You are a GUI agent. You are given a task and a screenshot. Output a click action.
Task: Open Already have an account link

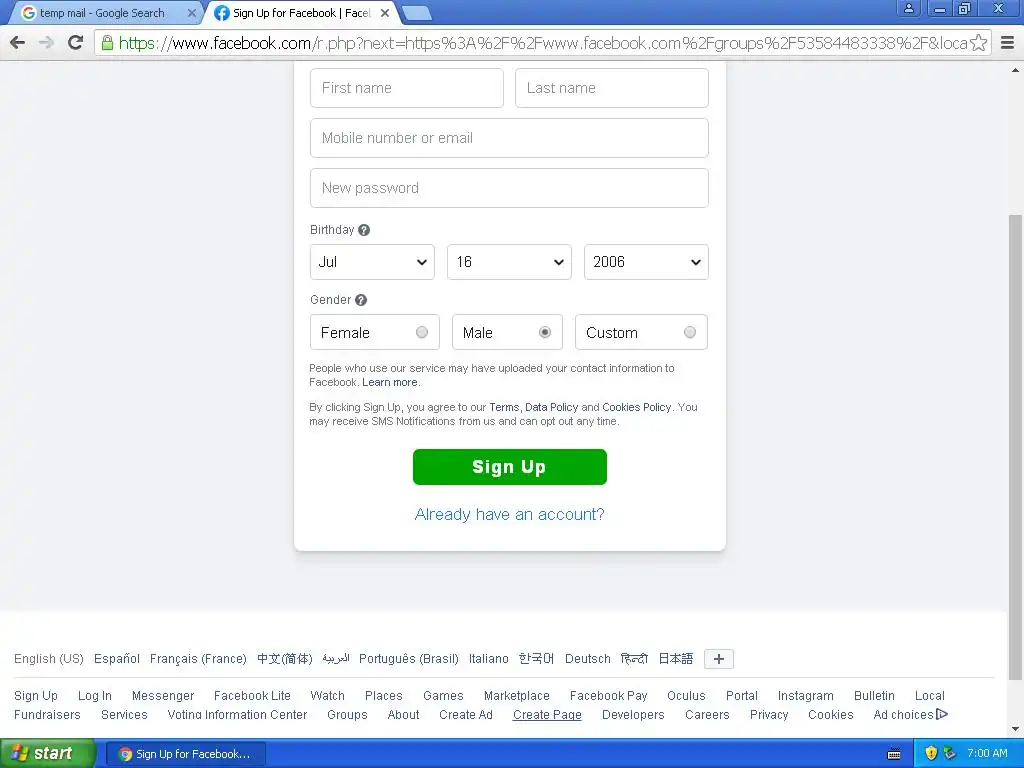[509, 515]
